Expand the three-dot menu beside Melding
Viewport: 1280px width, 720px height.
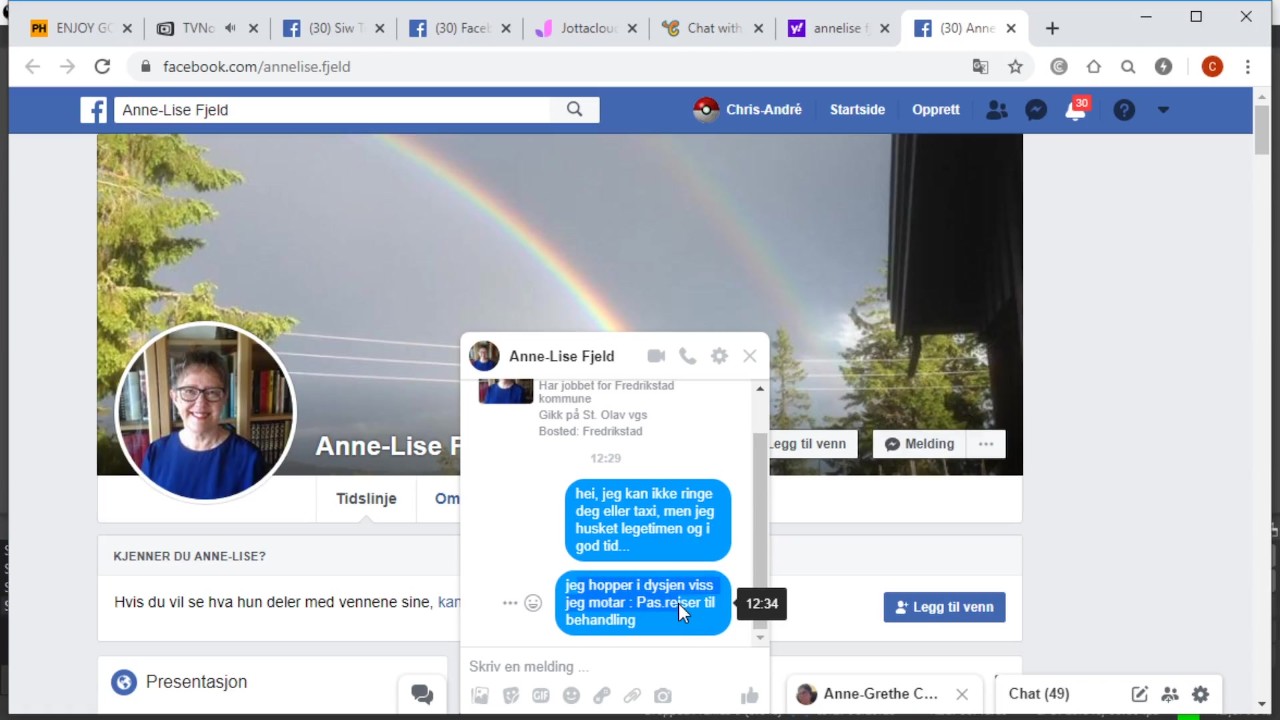tap(986, 444)
